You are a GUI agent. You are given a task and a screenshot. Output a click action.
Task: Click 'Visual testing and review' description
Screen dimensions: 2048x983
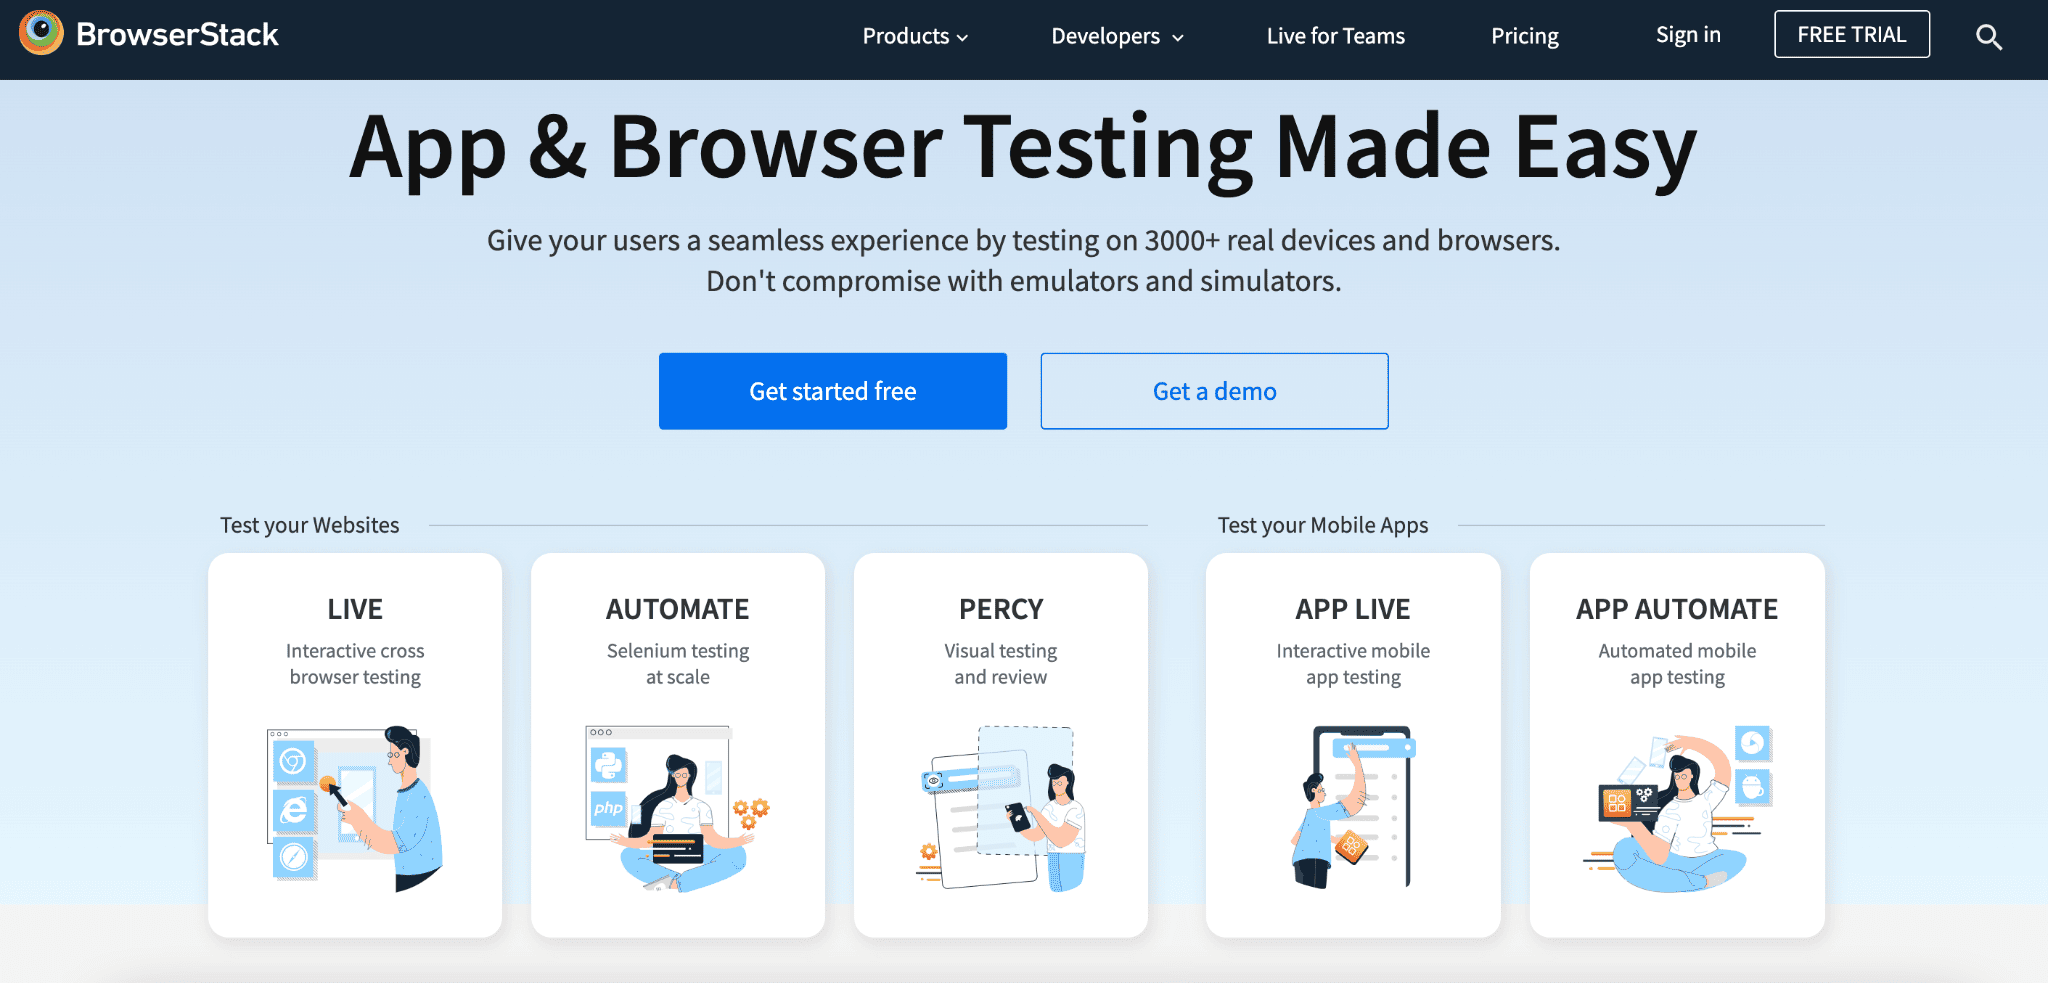1001,664
